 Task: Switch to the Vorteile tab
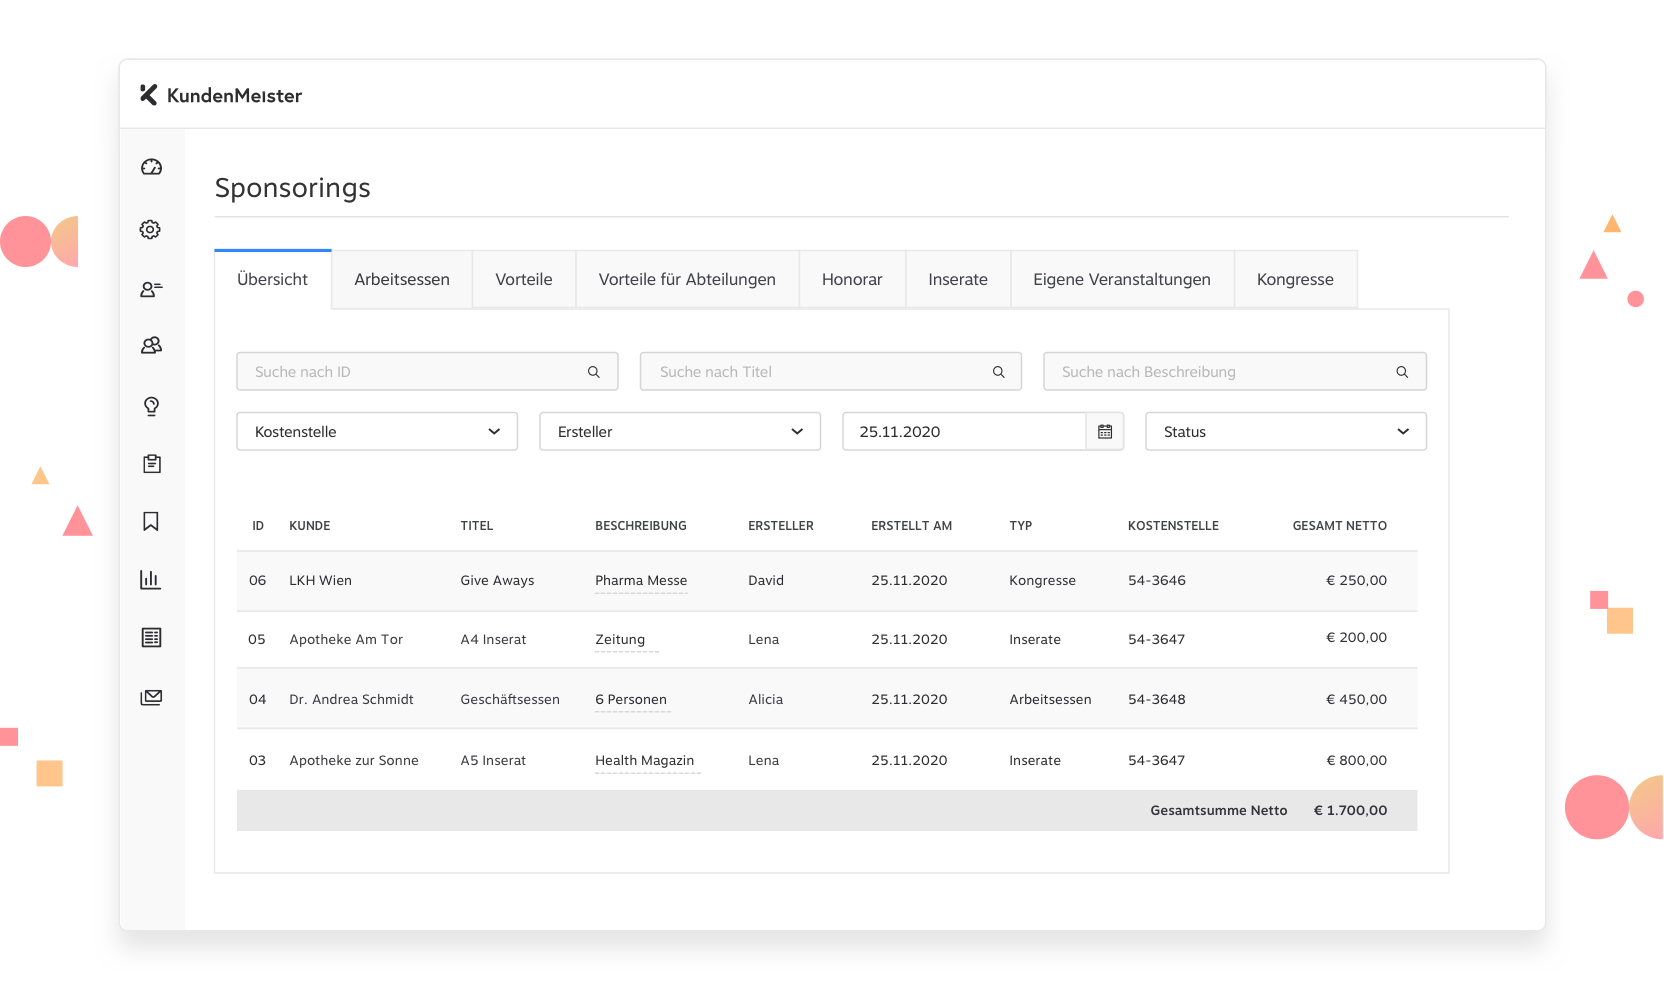click(524, 279)
